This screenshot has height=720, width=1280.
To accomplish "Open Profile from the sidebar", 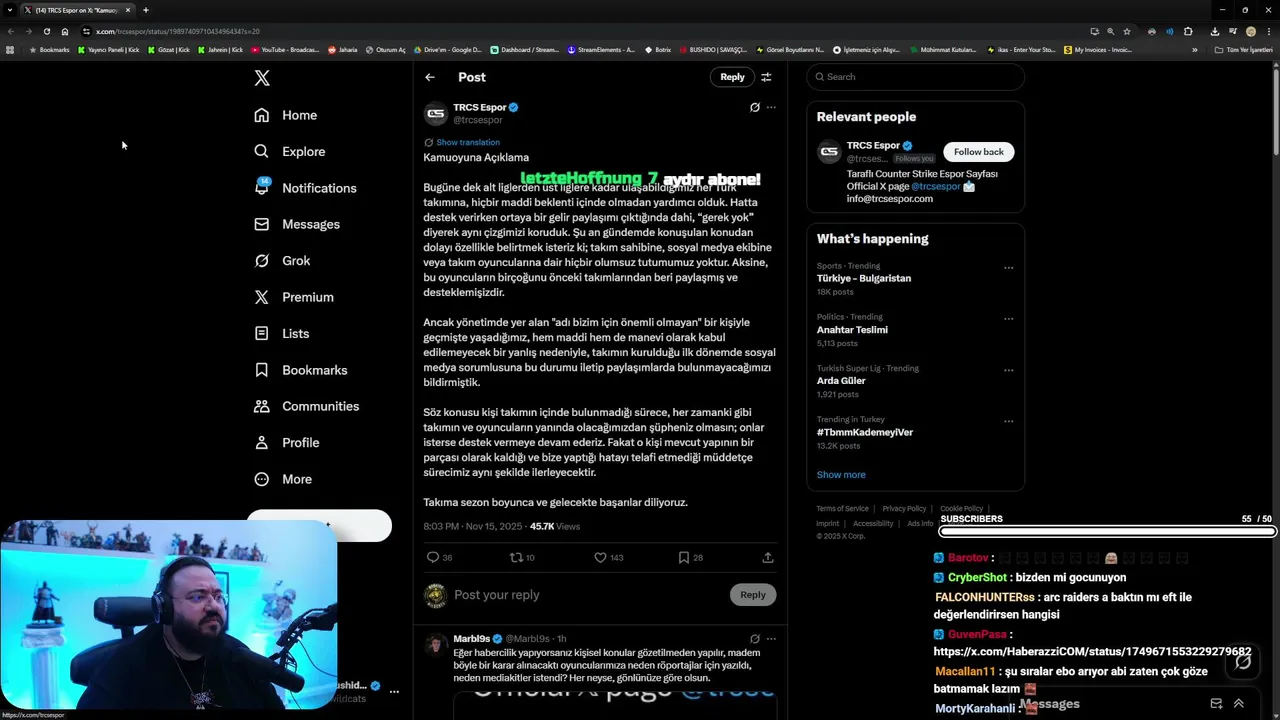I will click(x=286, y=442).
